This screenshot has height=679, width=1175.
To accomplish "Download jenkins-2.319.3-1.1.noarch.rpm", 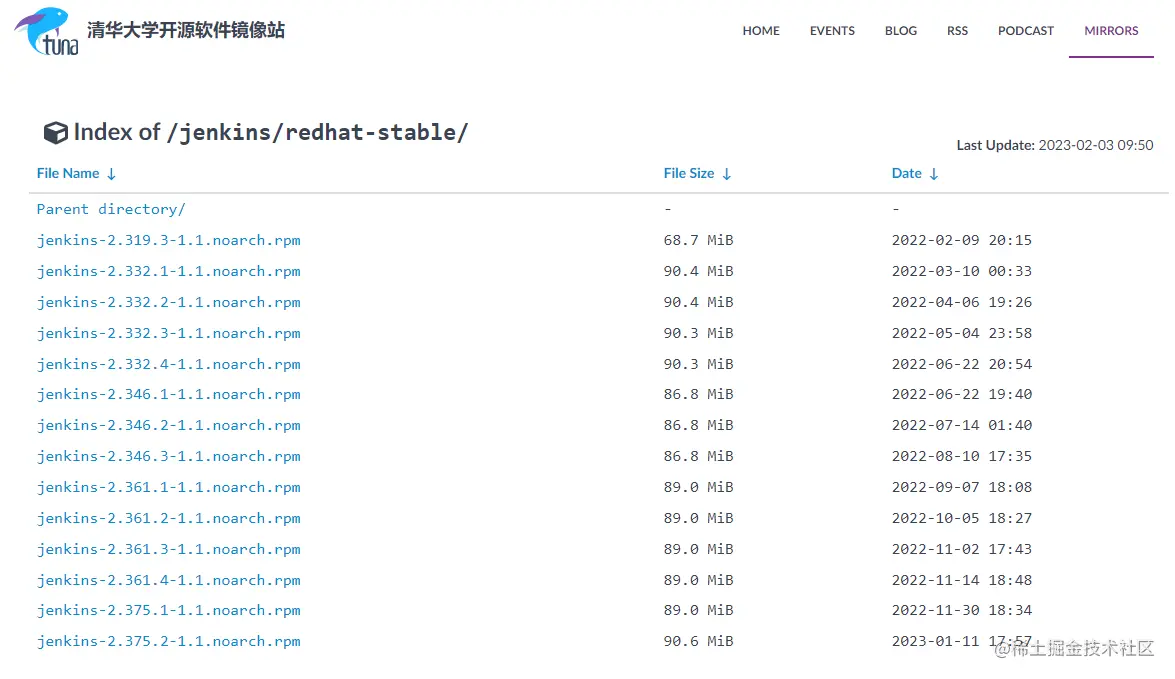I will pyautogui.click(x=169, y=241).
